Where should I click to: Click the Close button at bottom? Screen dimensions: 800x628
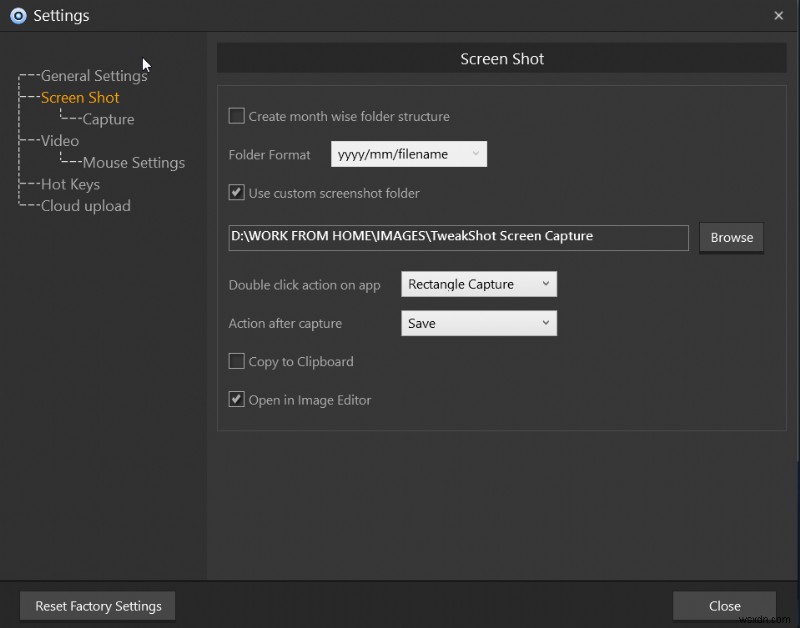pyautogui.click(x=724, y=606)
